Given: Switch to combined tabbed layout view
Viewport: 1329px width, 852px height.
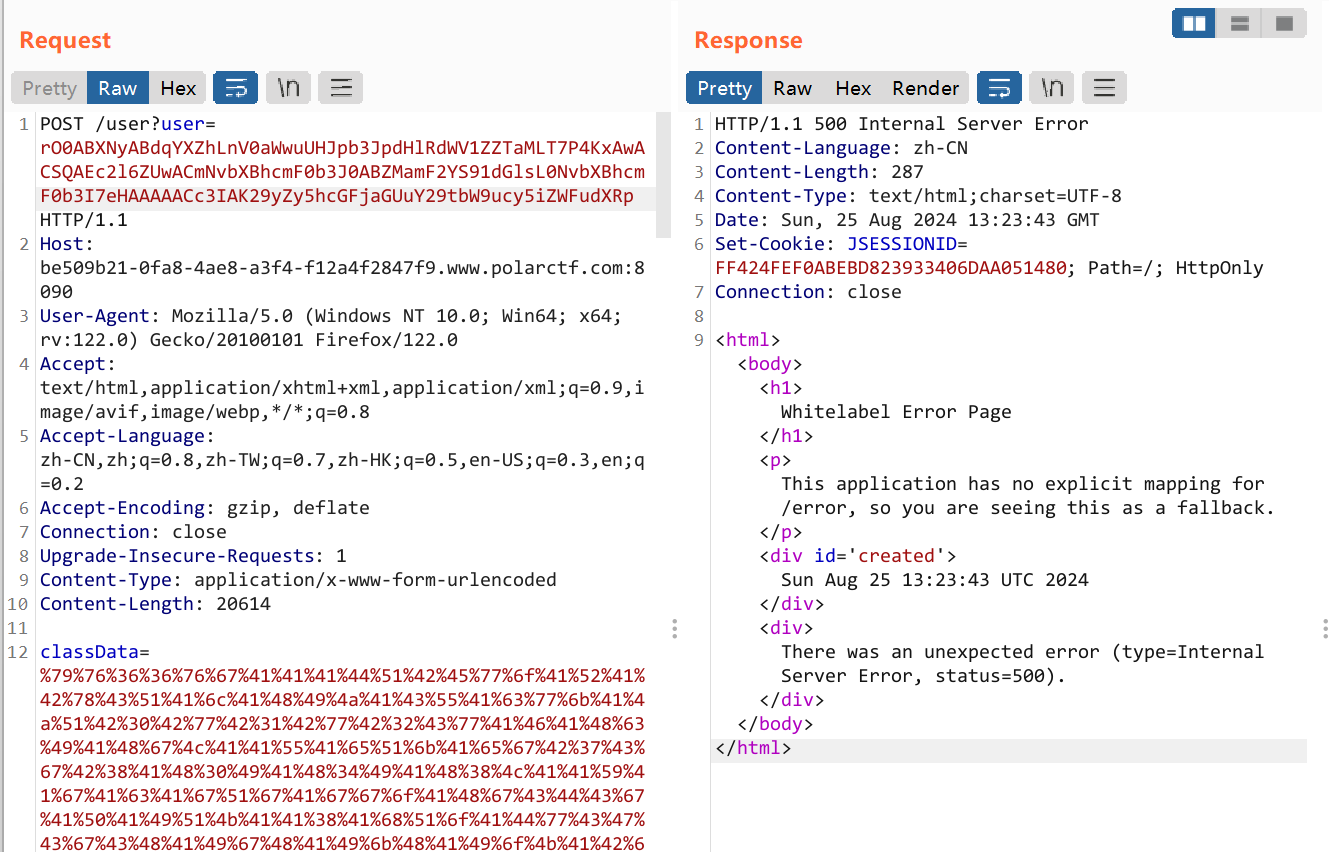Looking at the screenshot, I should point(1284,23).
